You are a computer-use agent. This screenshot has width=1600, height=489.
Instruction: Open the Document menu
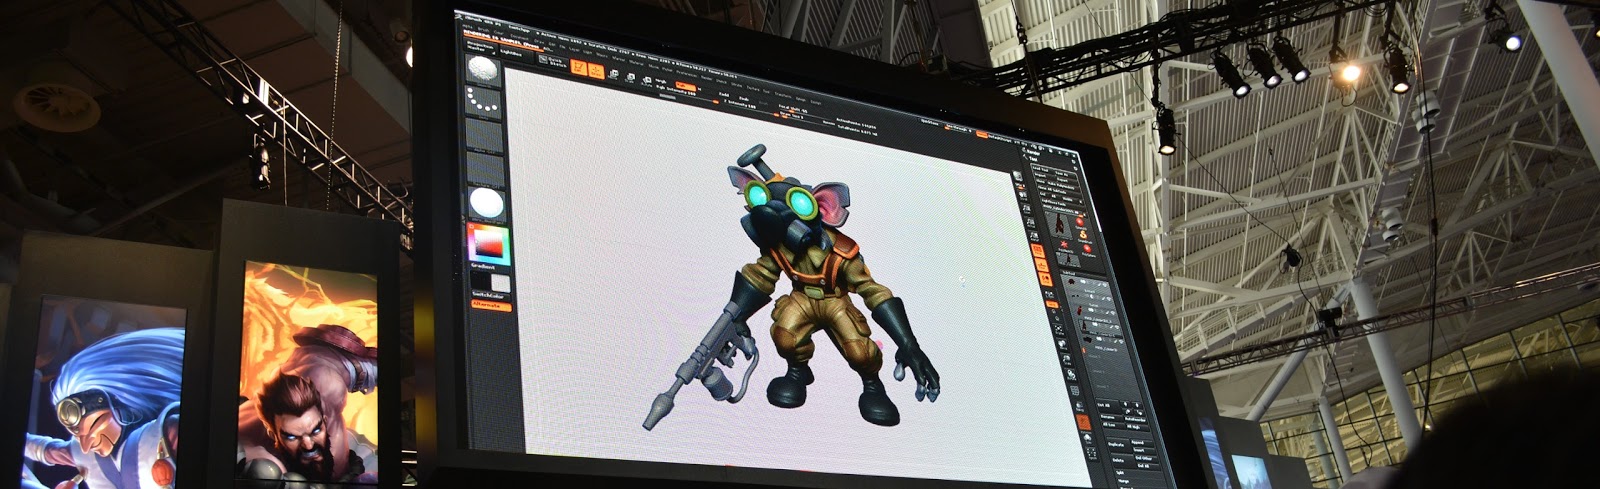coord(520,37)
